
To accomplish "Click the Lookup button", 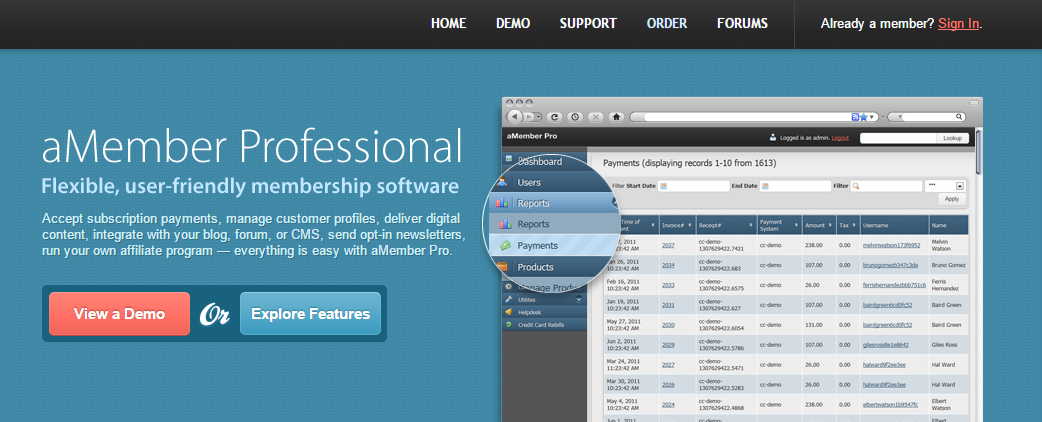I will pyautogui.click(x=952, y=138).
